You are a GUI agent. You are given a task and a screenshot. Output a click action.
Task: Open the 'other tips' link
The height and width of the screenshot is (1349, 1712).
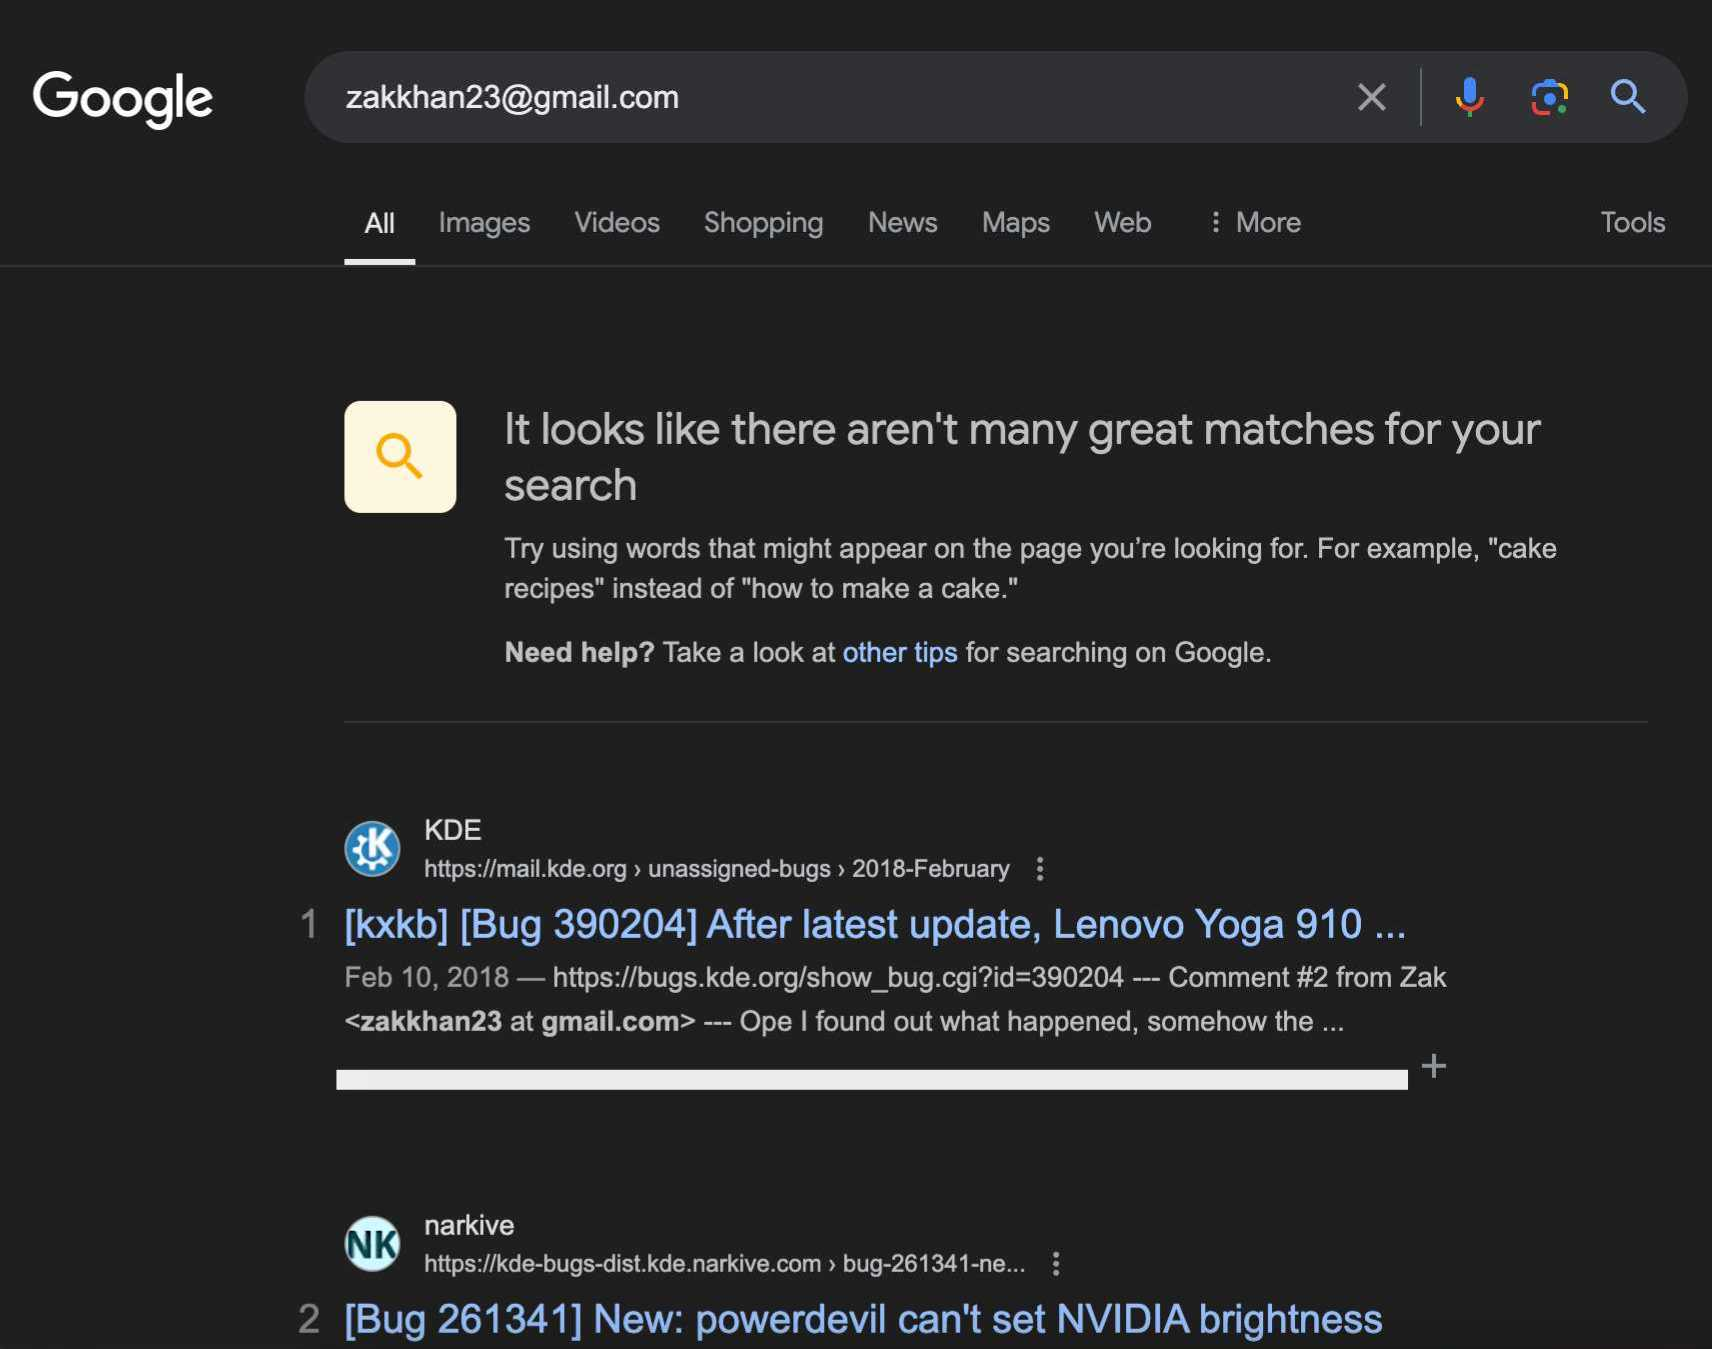(899, 652)
